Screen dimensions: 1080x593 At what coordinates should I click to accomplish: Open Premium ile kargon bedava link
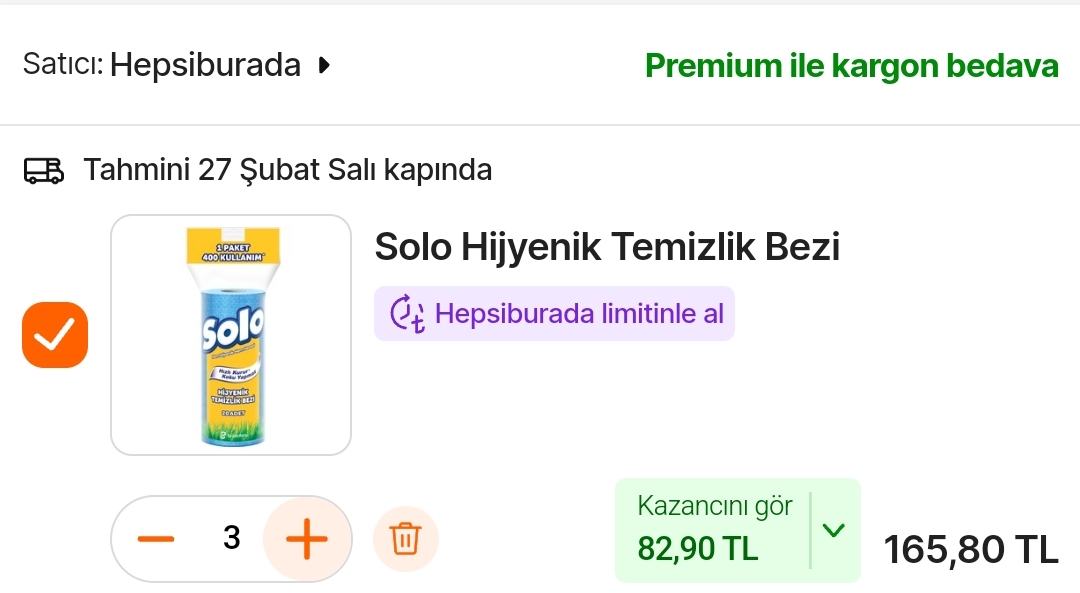(x=851, y=66)
